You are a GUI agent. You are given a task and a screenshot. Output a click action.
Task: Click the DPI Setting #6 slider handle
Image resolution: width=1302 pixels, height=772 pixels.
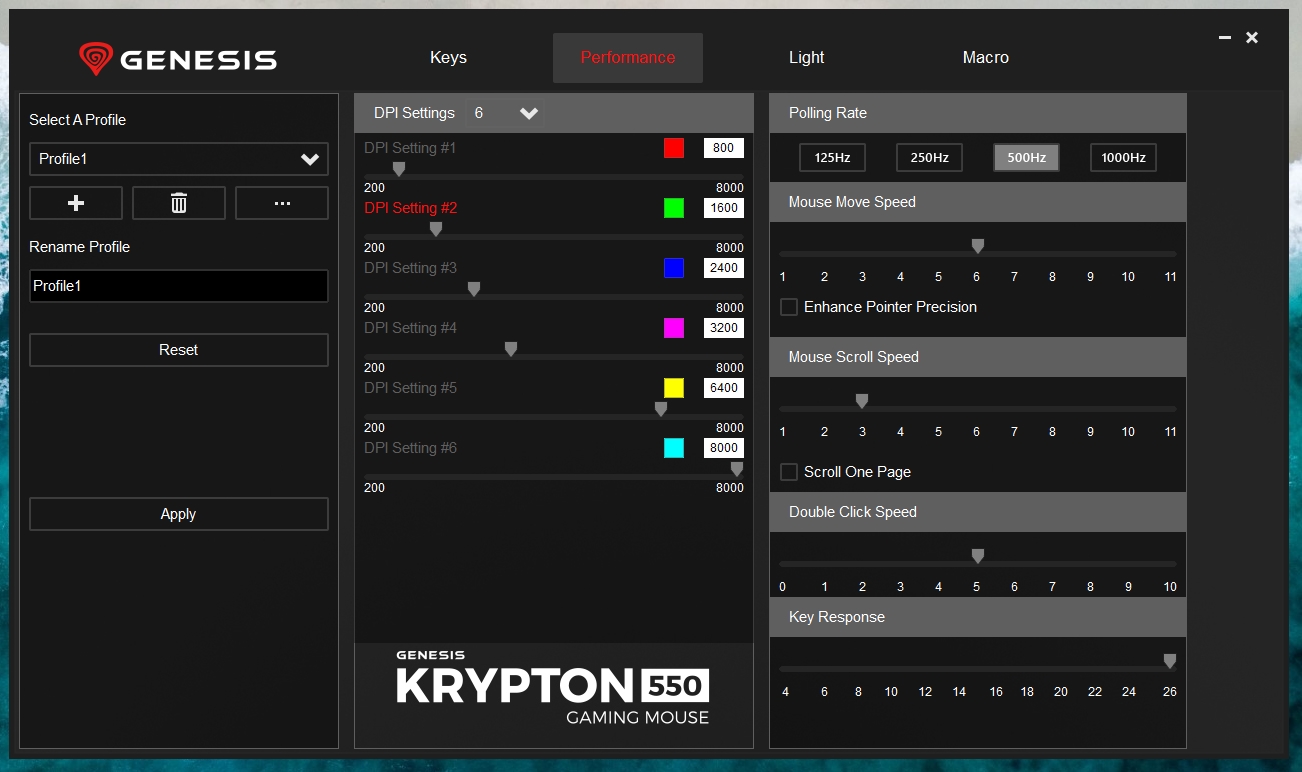coord(737,470)
